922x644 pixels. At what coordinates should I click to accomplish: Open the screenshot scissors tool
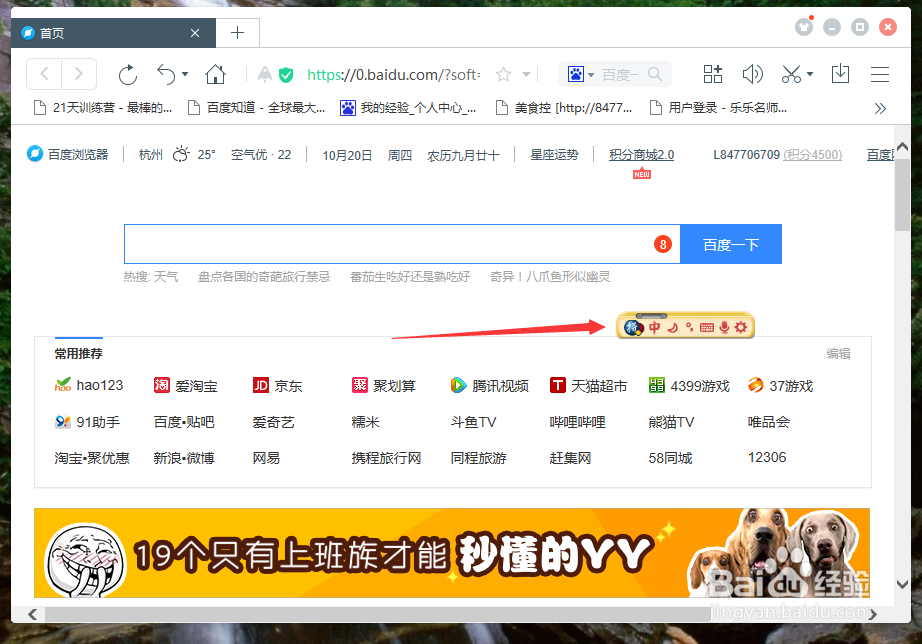coord(791,74)
